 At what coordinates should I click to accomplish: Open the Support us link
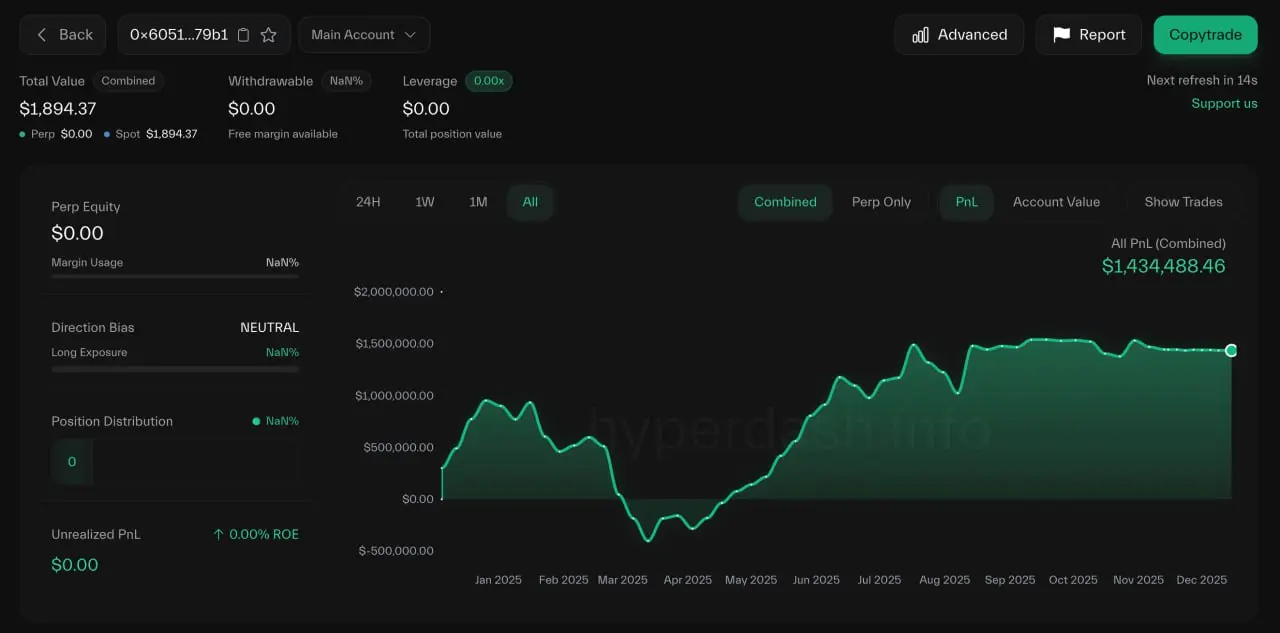[x=1224, y=104]
